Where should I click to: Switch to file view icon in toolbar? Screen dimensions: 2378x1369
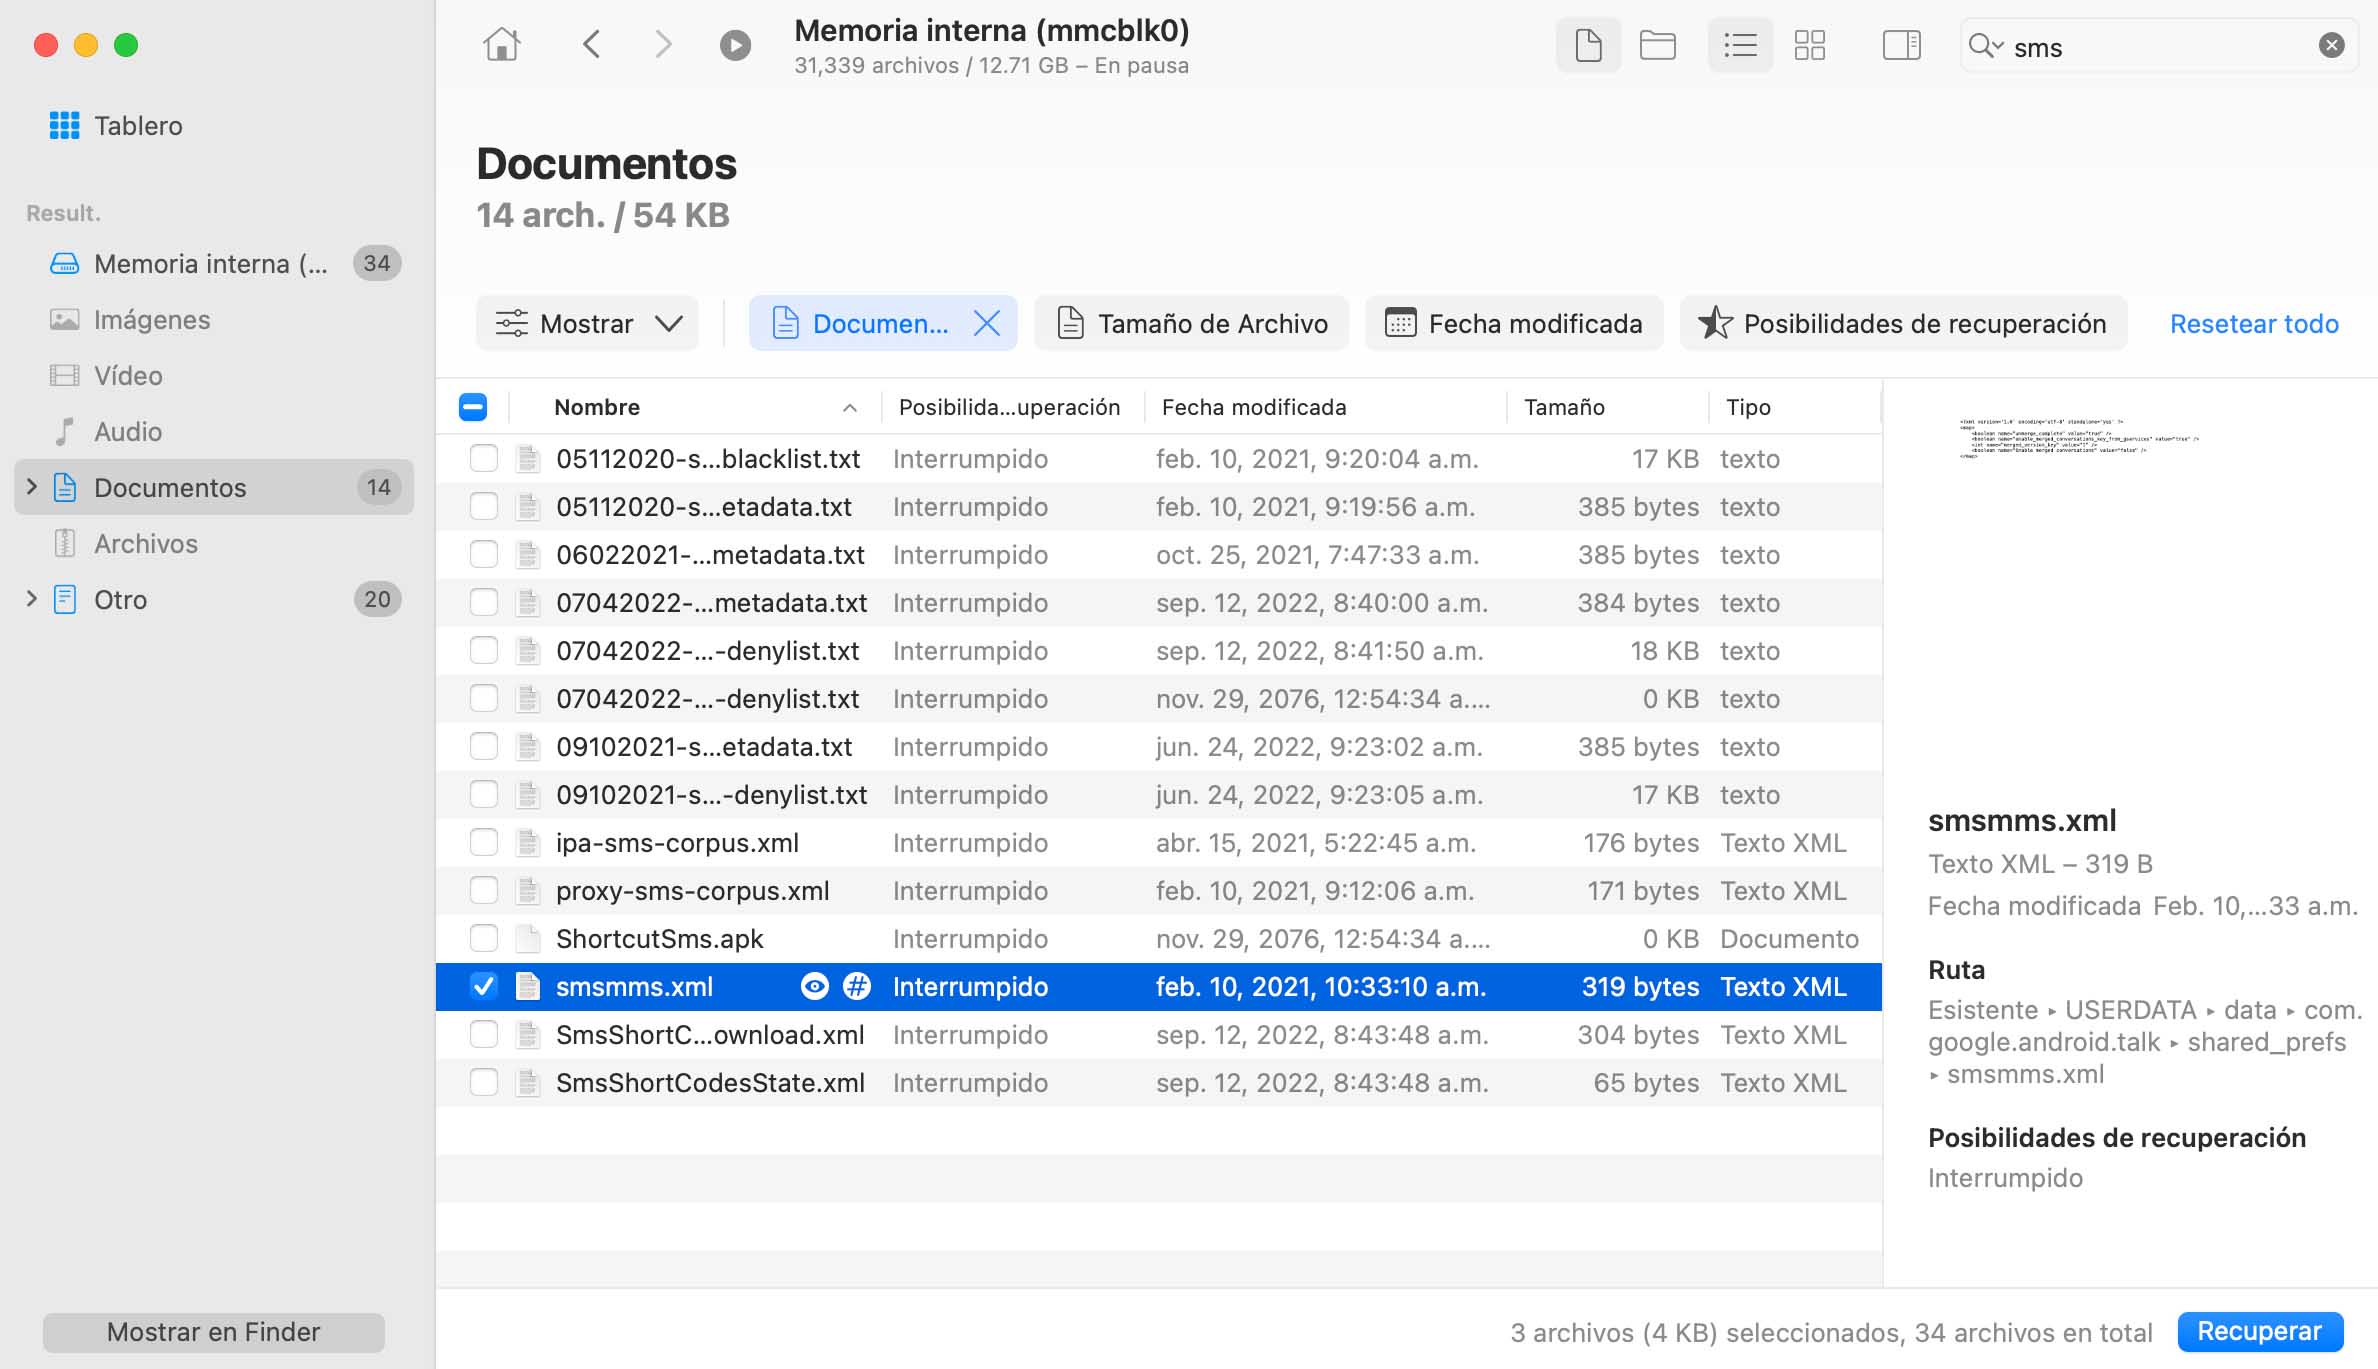(x=1588, y=45)
